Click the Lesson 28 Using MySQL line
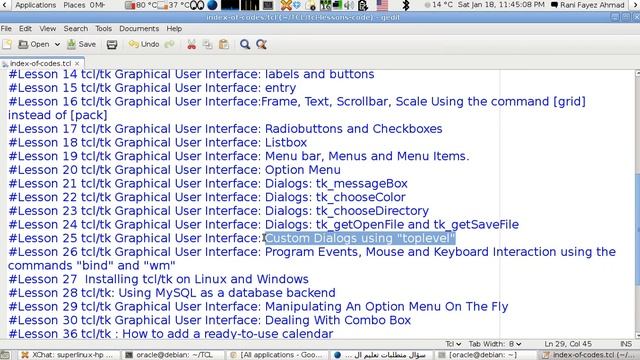 click(172, 293)
